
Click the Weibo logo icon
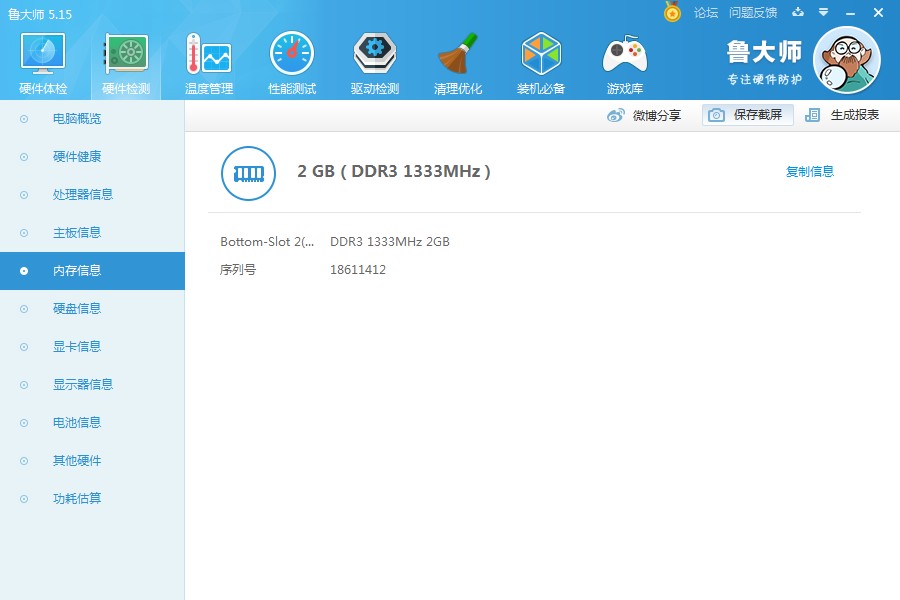point(615,115)
